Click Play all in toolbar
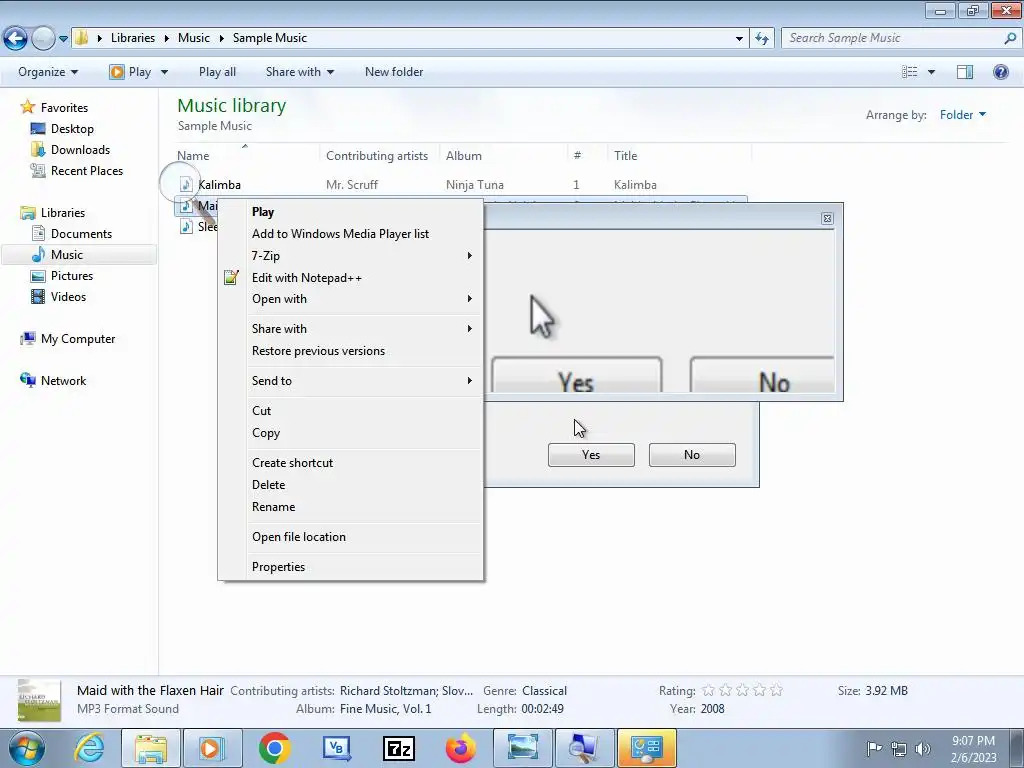1024x768 pixels. click(x=217, y=72)
